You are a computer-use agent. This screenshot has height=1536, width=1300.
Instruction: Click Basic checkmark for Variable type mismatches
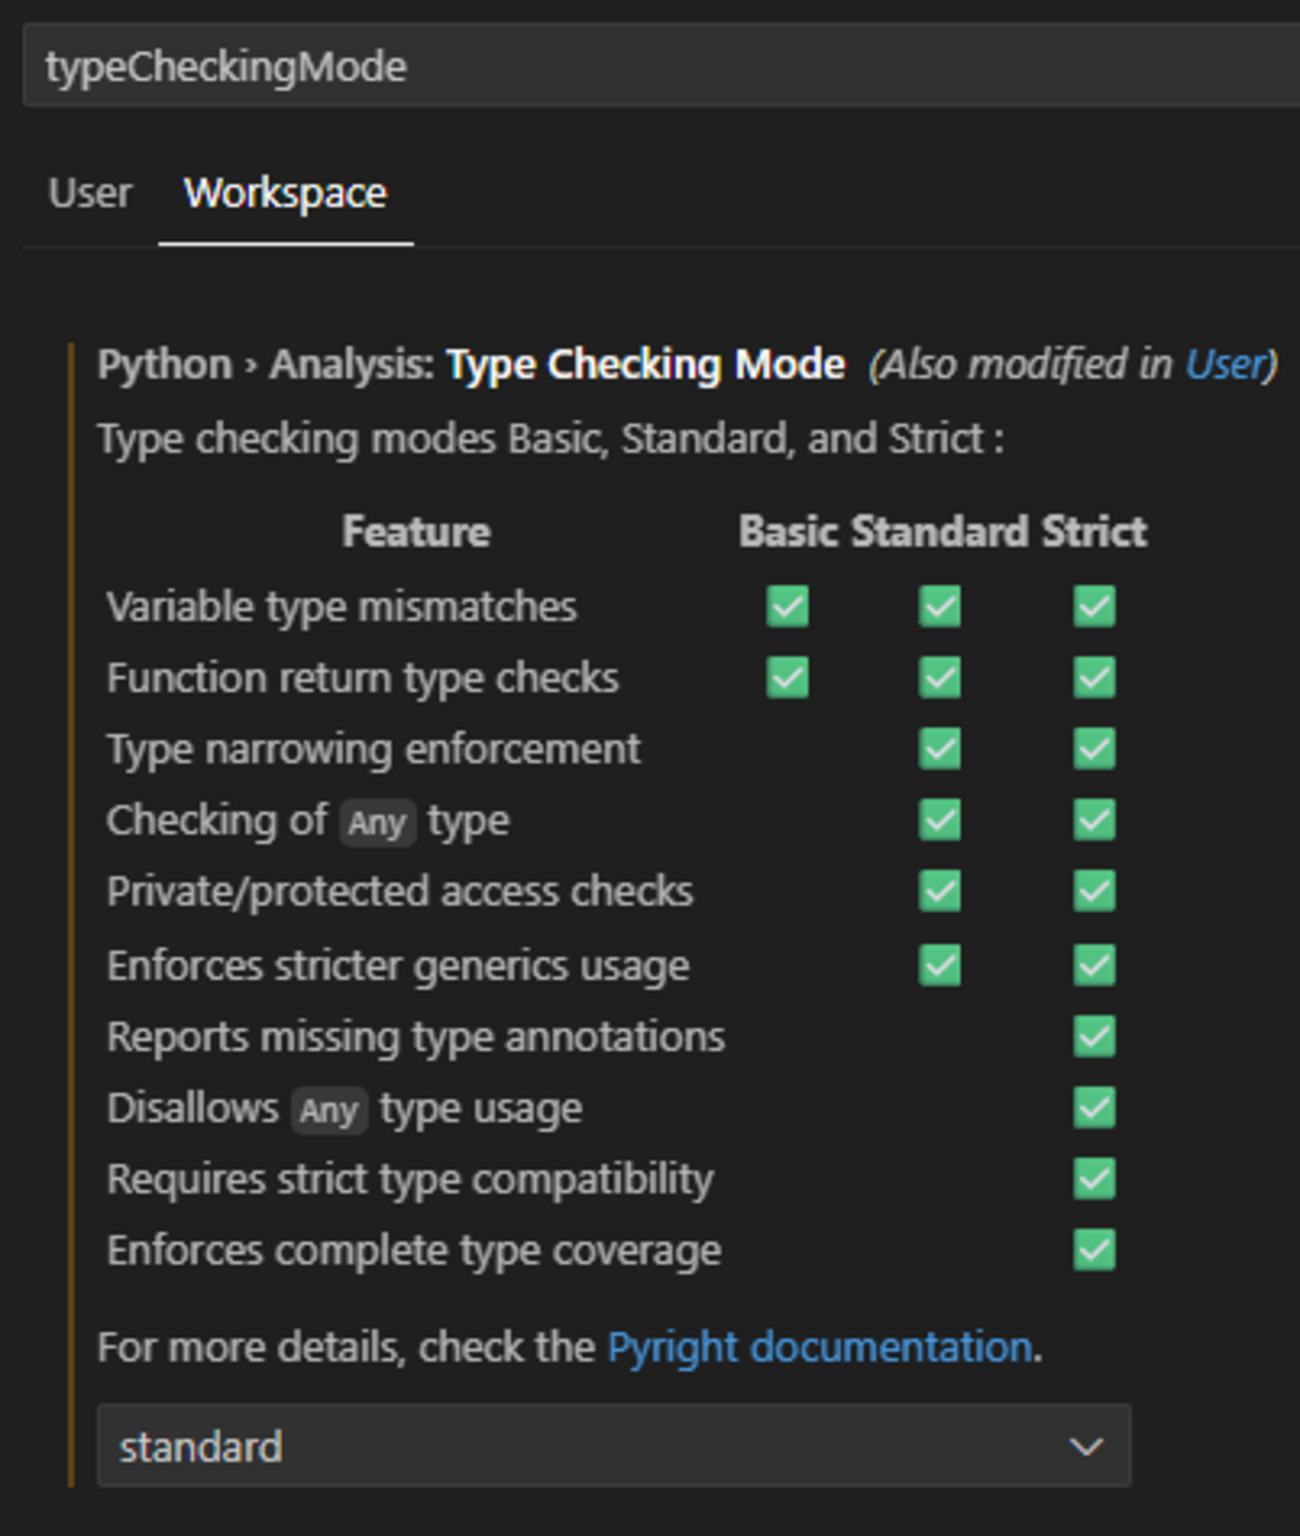[787, 606]
